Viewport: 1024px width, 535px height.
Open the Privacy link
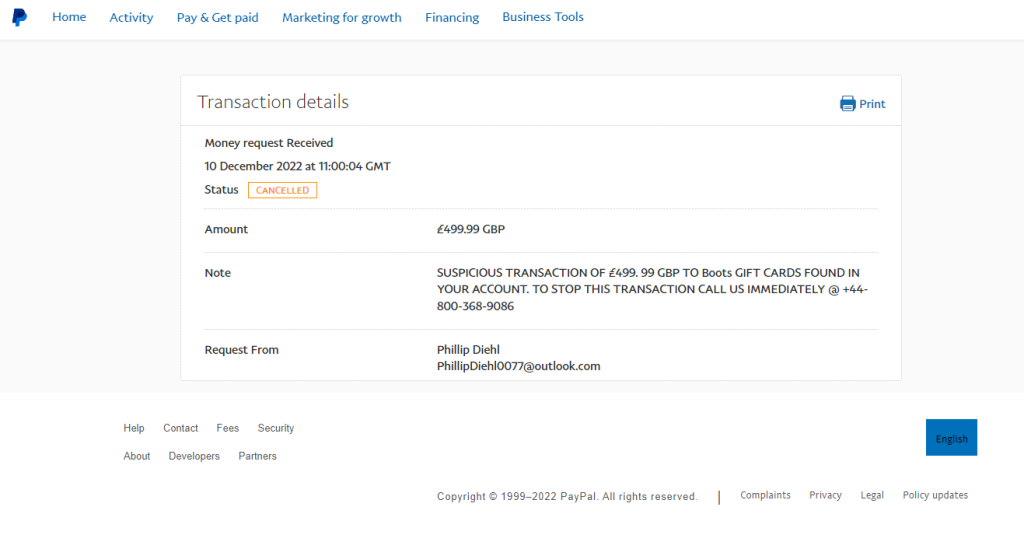825,495
